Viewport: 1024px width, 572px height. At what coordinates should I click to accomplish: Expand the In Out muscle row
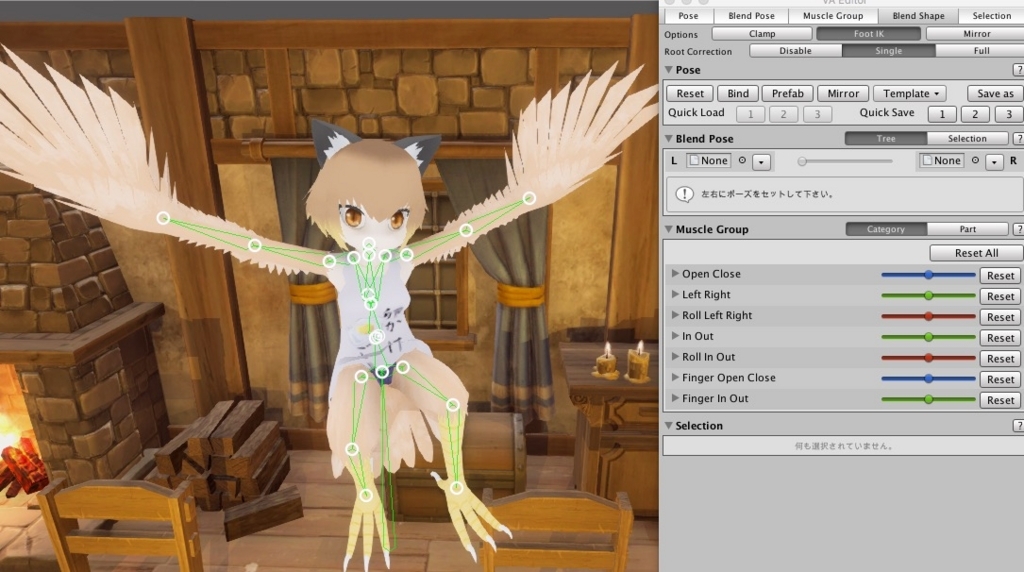pyautogui.click(x=675, y=336)
